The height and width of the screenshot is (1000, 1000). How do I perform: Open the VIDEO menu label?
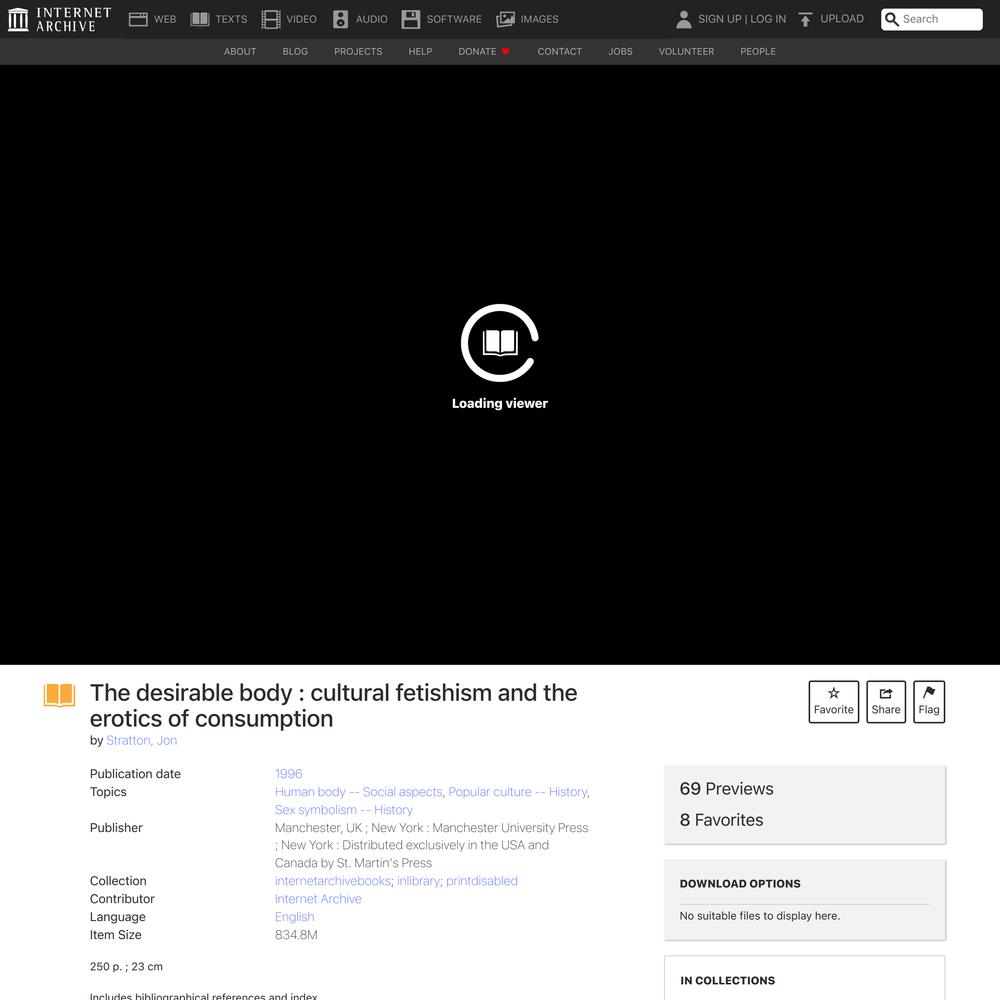301,19
